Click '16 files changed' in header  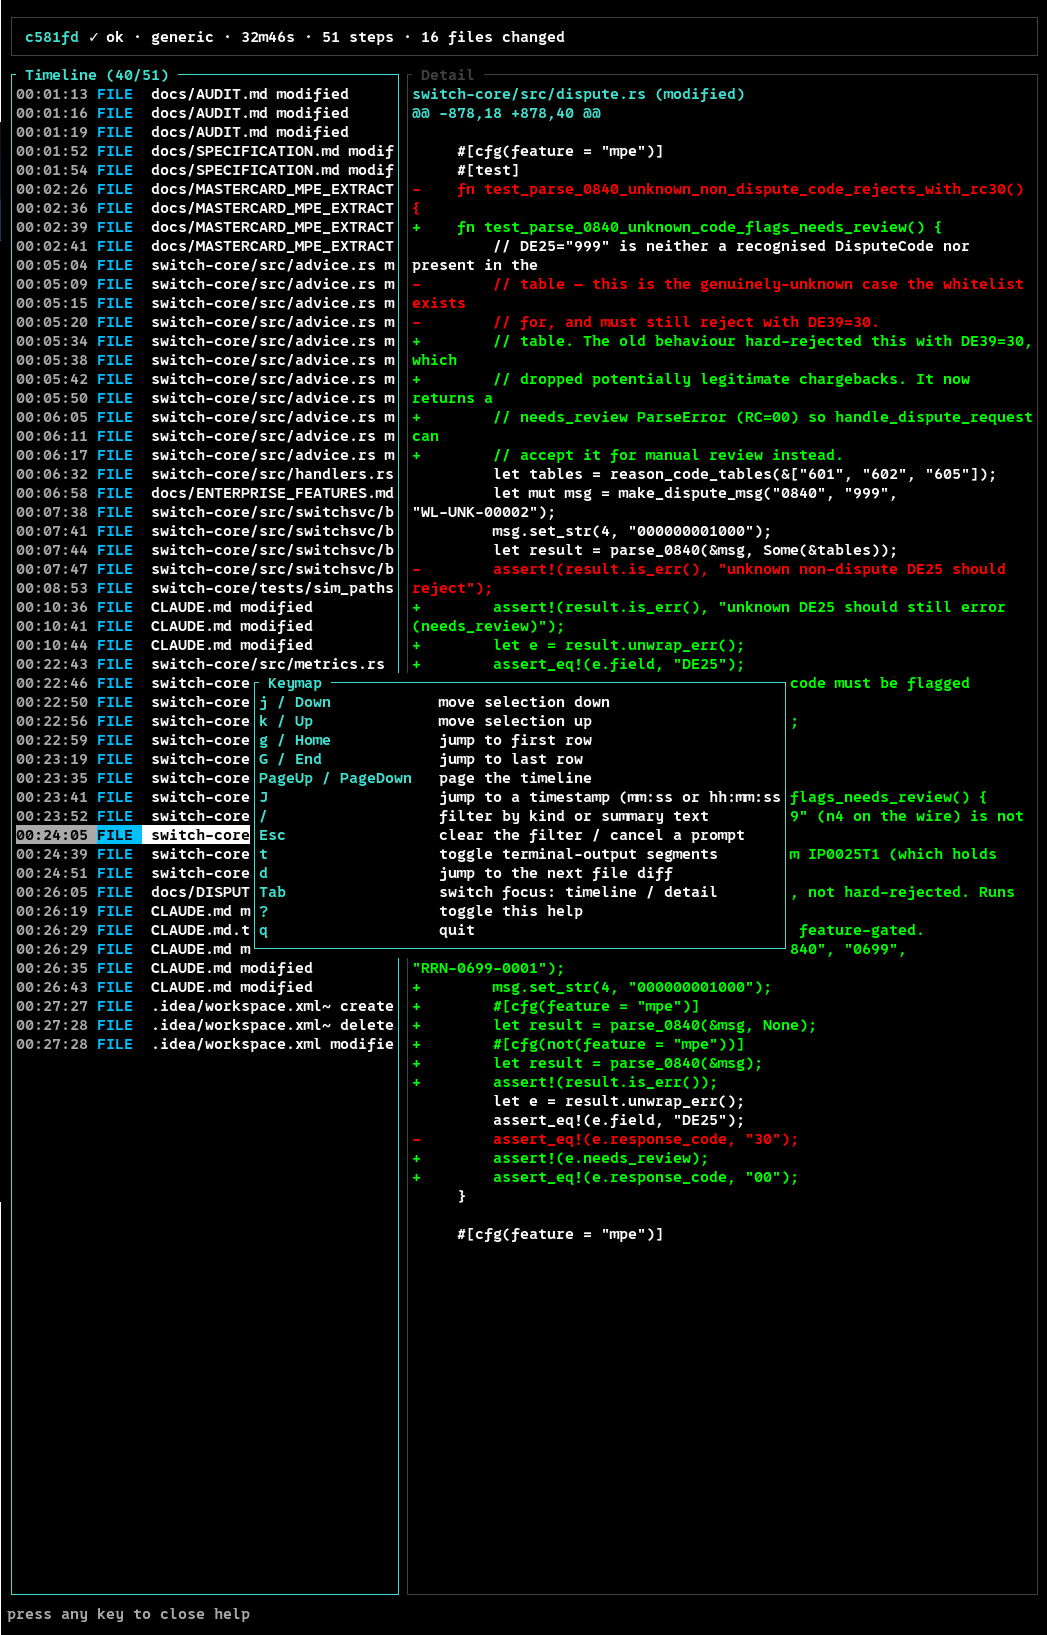point(493,37)
